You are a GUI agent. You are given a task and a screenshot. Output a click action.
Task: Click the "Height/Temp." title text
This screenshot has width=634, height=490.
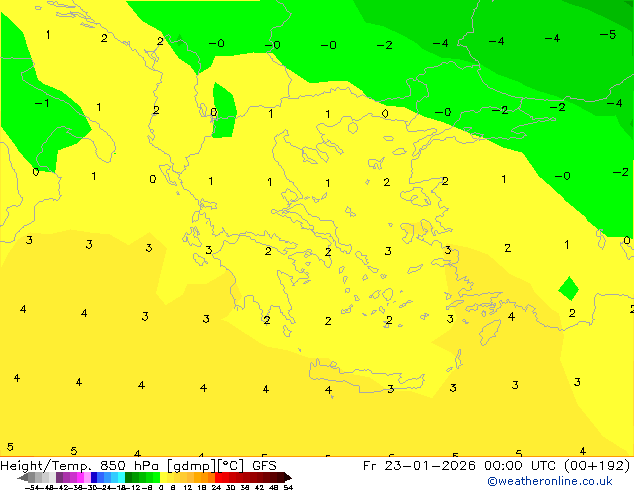45,466
